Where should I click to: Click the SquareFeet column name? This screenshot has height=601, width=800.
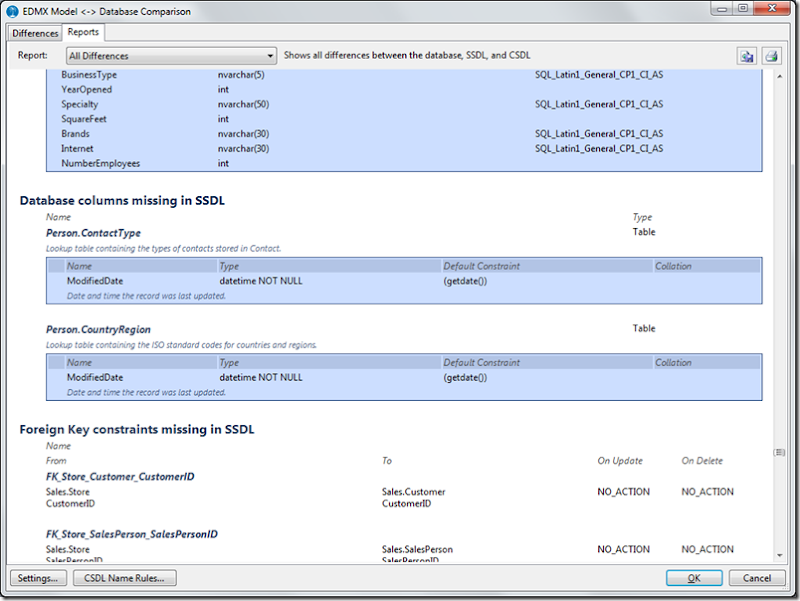click(x=84, y=119)
